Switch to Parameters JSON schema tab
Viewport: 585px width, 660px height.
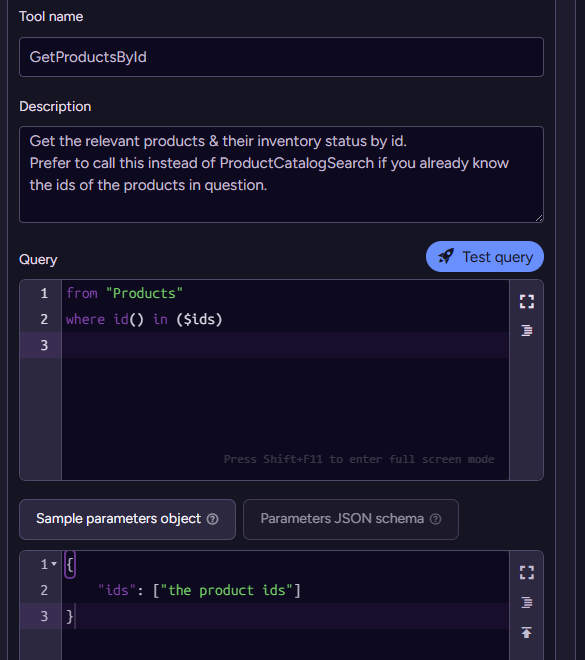tap(351, 519)
